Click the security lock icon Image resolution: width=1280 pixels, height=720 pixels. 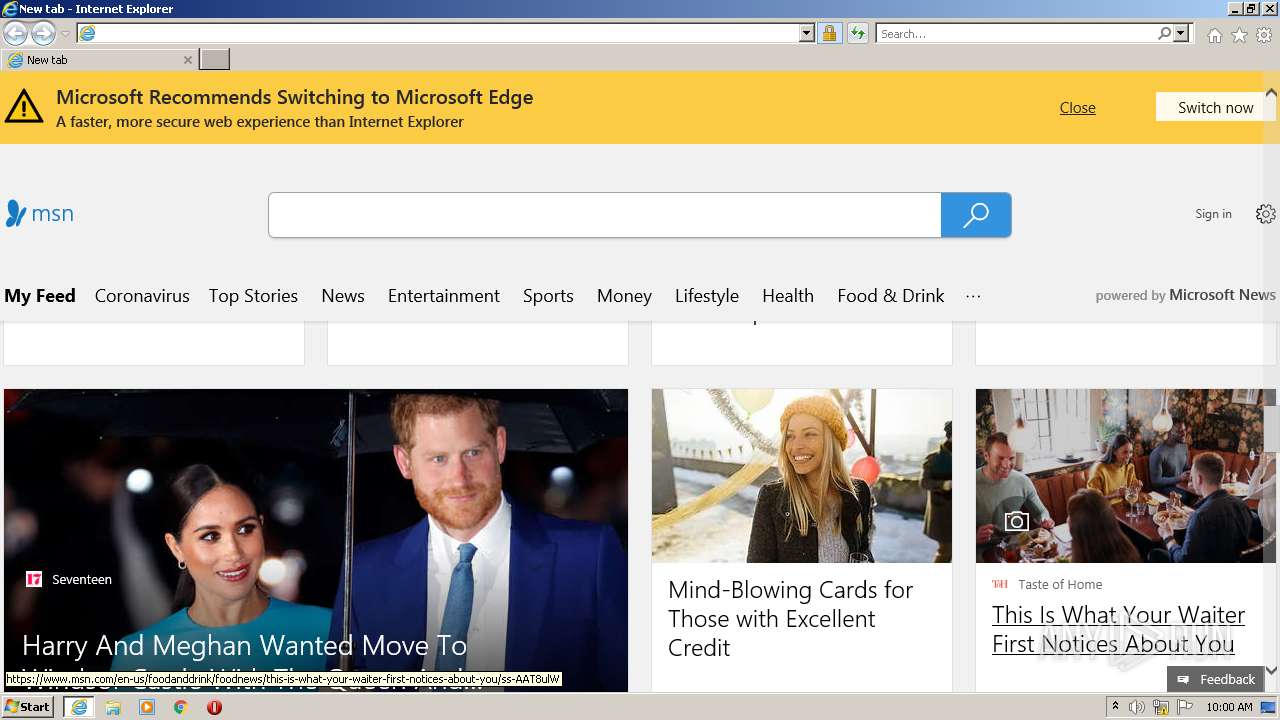point(829,33)
